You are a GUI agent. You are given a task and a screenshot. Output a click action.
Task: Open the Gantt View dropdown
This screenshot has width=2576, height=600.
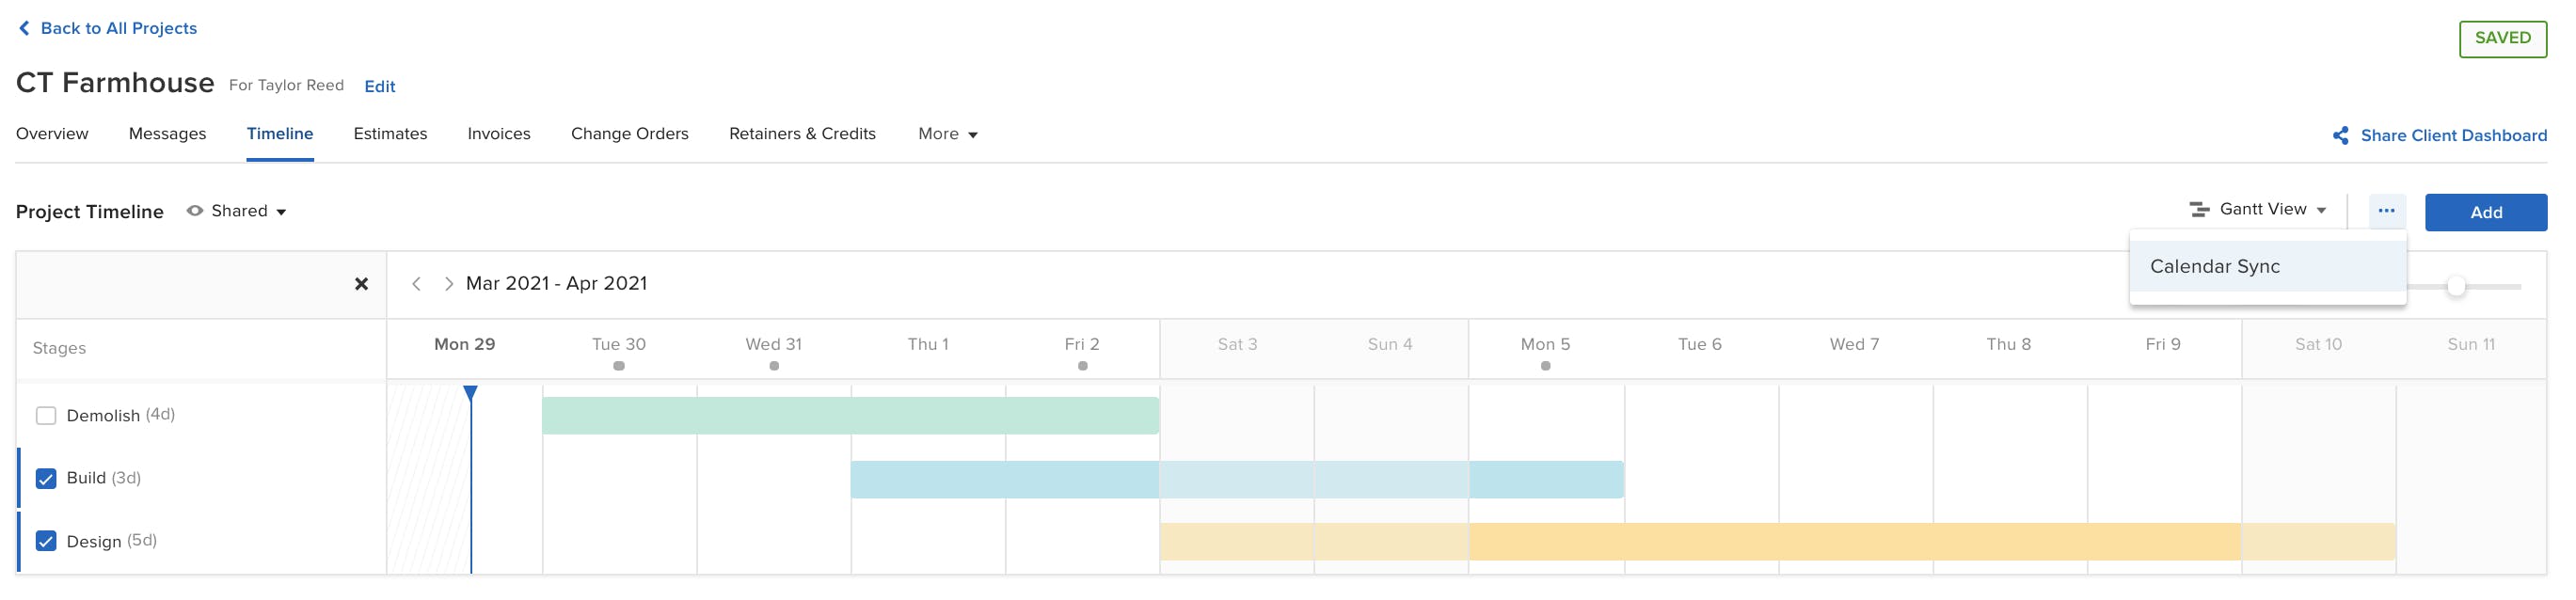(x=2258, y=209)
